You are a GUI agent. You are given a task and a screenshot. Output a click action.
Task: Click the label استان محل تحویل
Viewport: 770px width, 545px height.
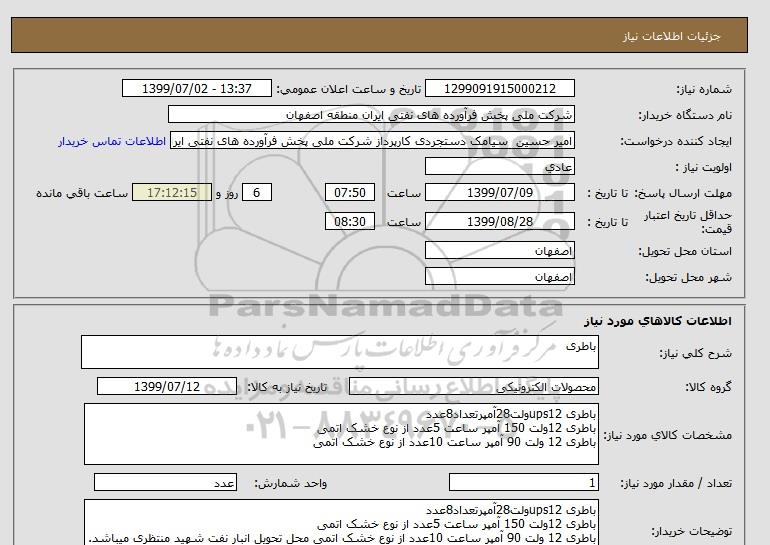(685, 251)
